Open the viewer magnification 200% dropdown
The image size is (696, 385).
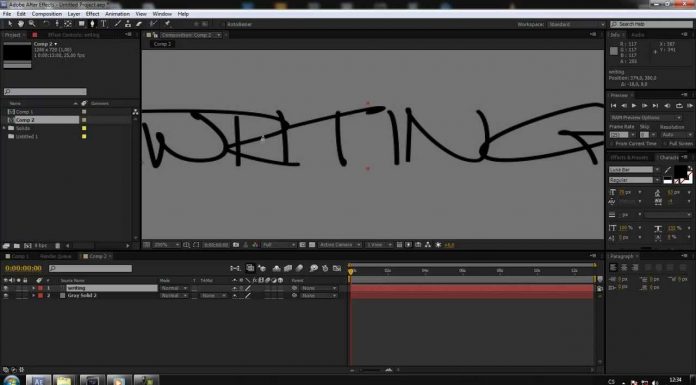click(x=166, y=245)
